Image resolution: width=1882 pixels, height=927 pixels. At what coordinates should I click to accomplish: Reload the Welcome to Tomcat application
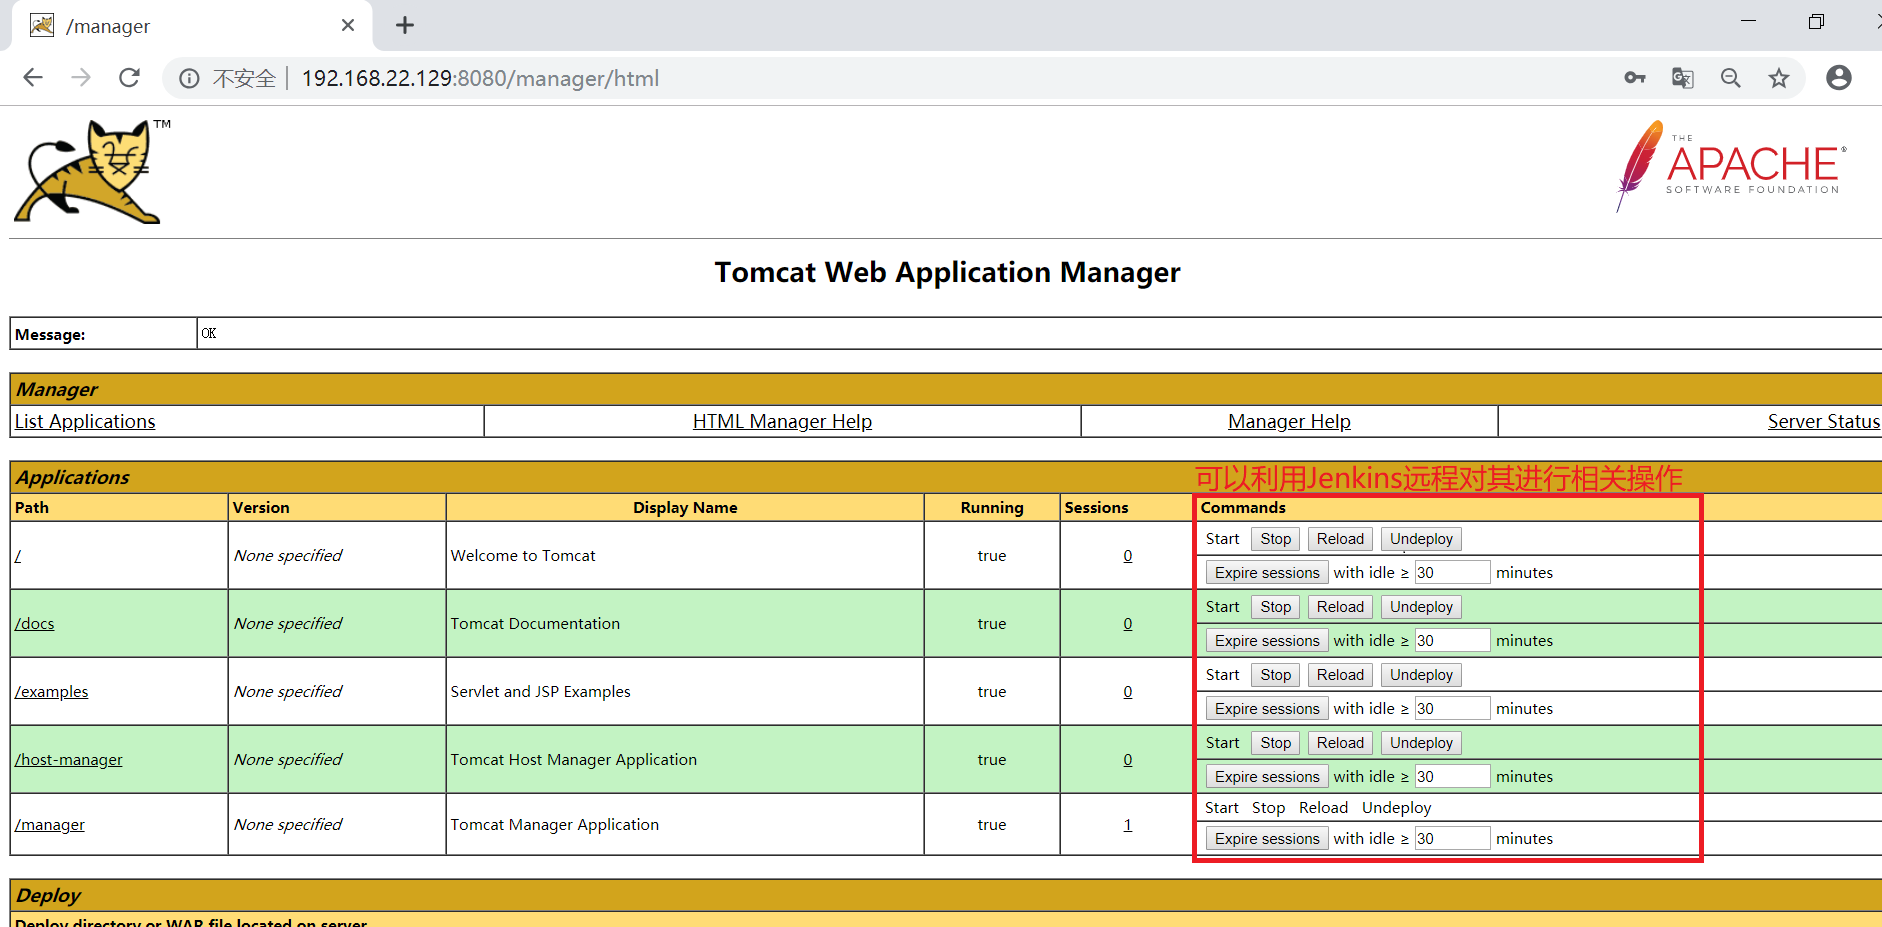pyautogui.click(x=1340, y=539)
